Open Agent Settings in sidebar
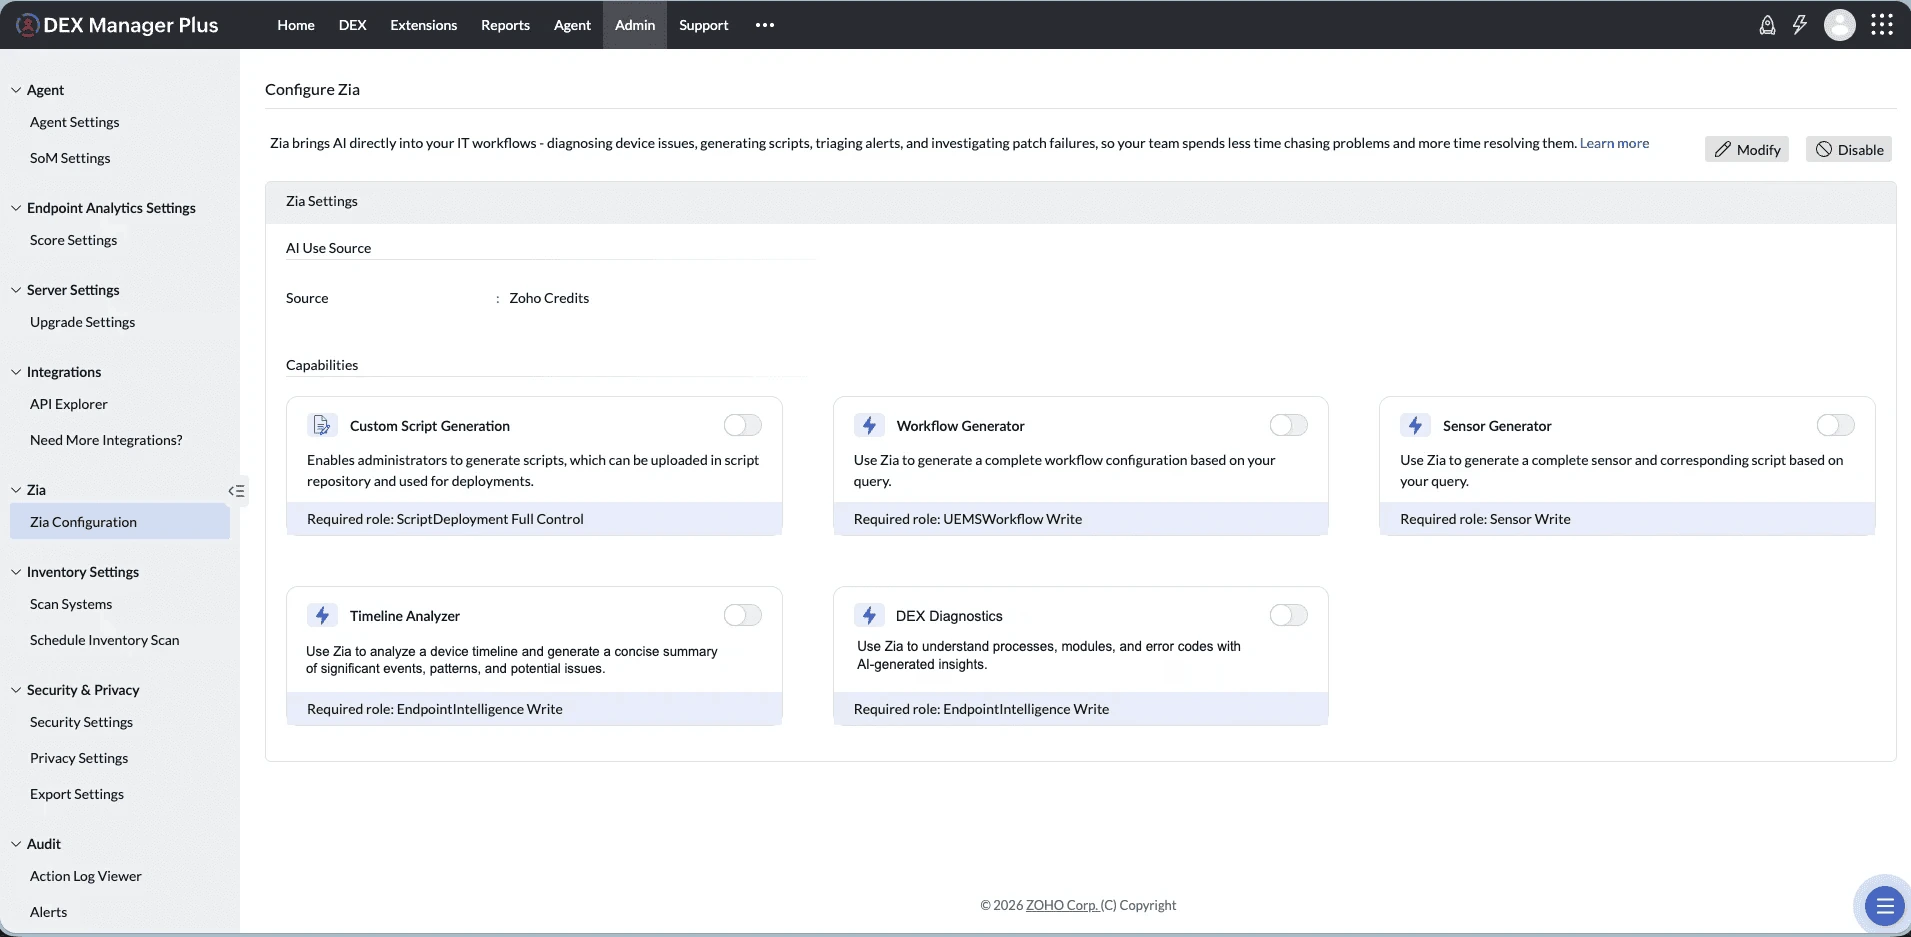1911x937 pixels. point(75,122)
